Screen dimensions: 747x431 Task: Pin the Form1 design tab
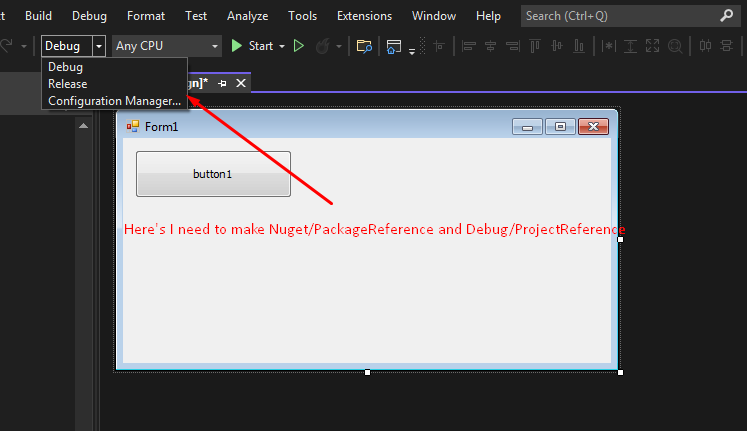(222, 83)
